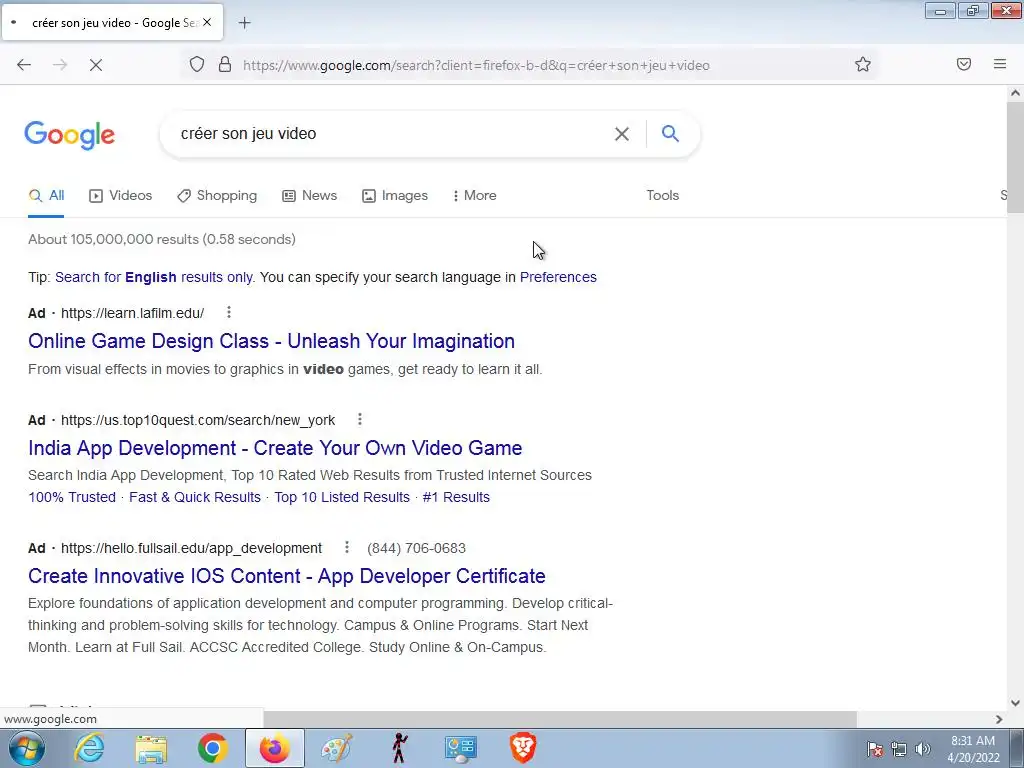Click the '100% Trusted' sitelink
The width and height of the screenshot is (1024, 768).
click(72, 497)
